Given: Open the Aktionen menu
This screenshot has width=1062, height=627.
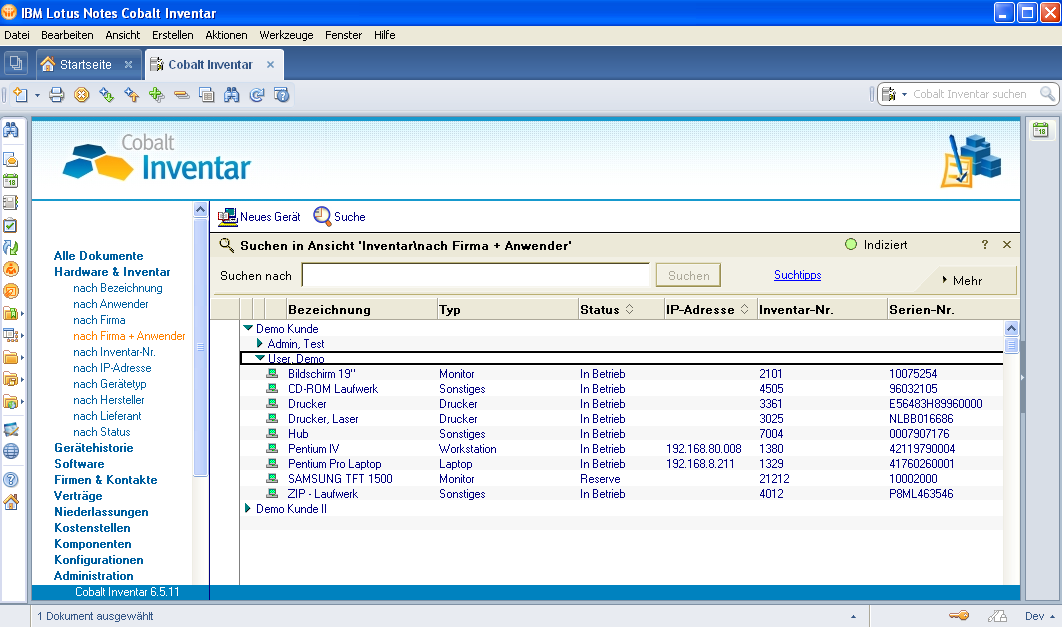Looking at the screenshot, I should pyautogui.click(x=226, y=35).
